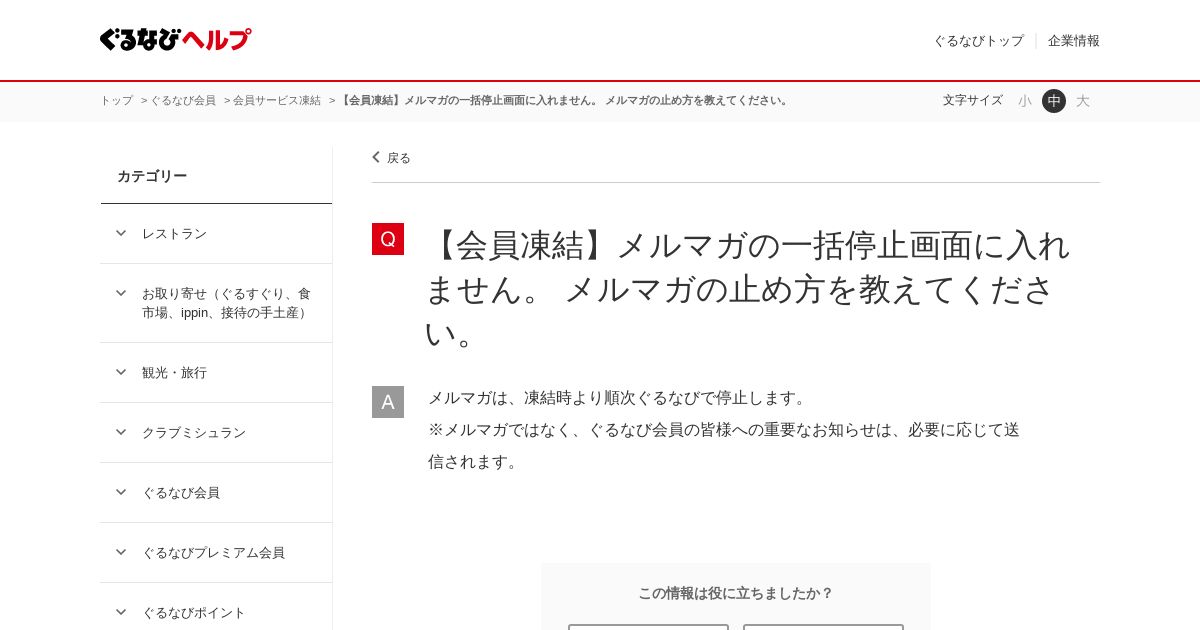Viewport: 1200px width, 630px height.
Task: Select お取り寄せ（ぐるすぐり、食市場） category label
Action: coord(227,303)
